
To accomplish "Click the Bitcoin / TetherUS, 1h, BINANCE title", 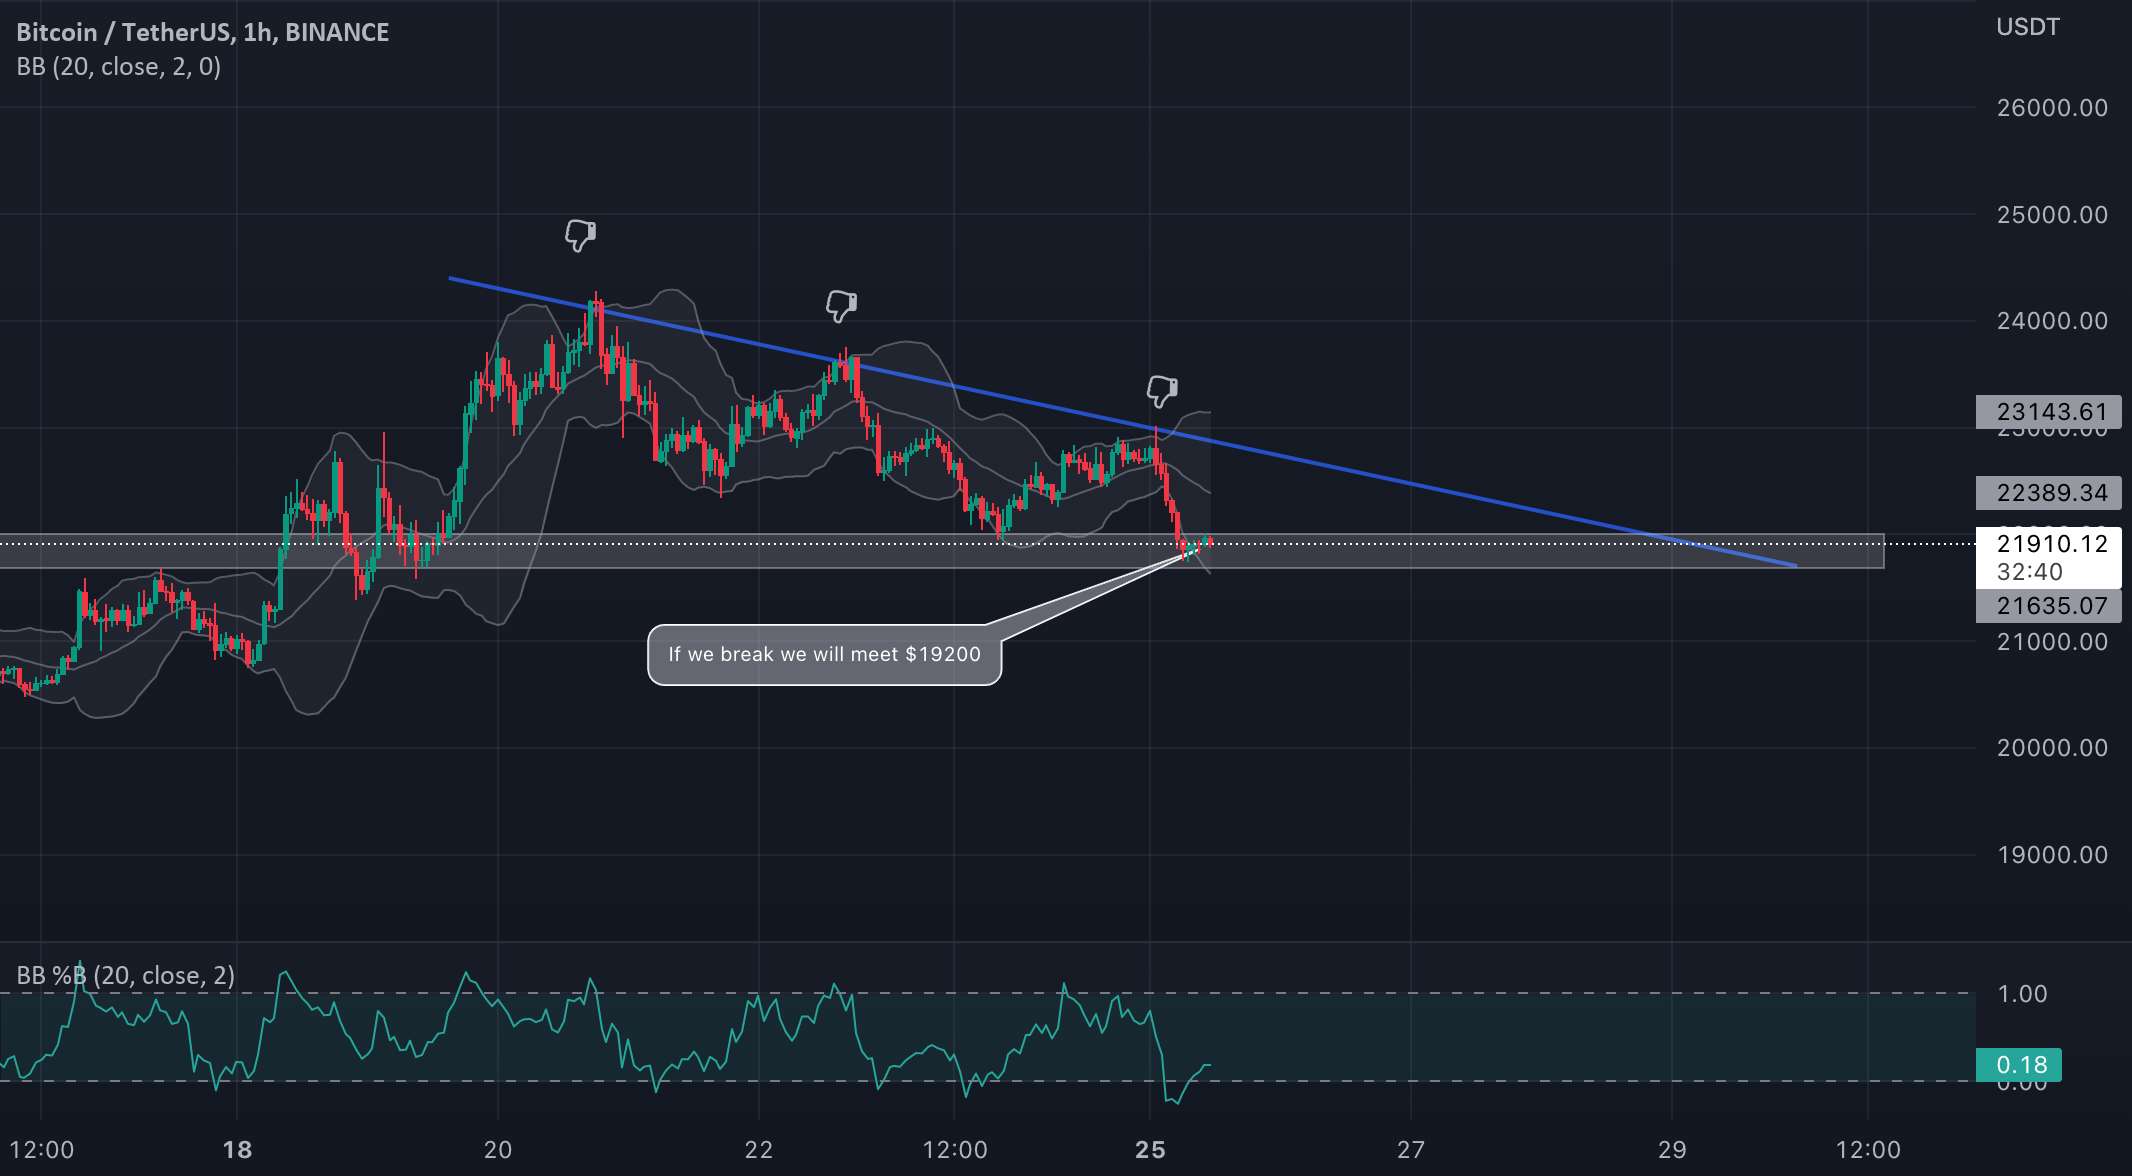I will (203, 32).
